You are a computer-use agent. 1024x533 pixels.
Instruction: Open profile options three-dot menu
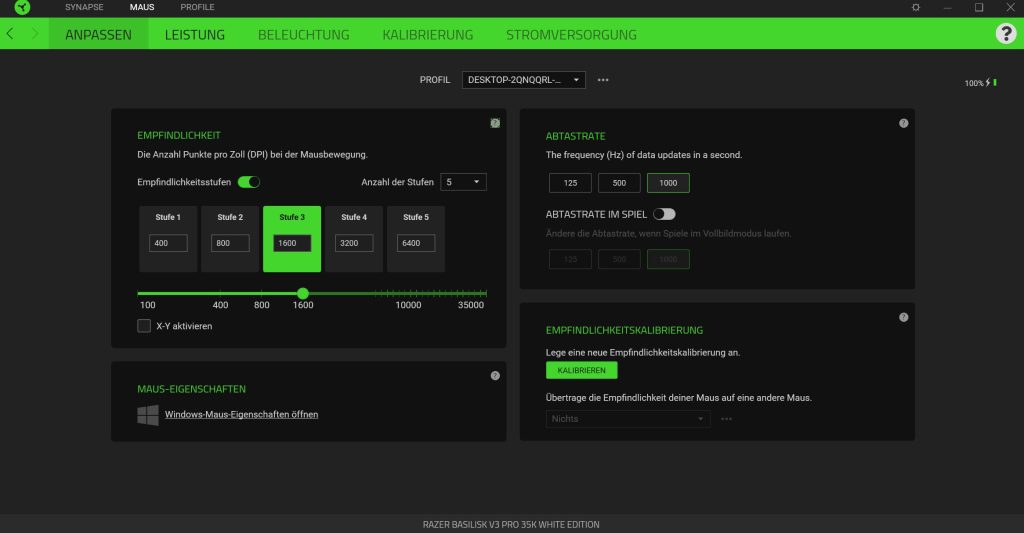pyautogui.click(x=603, y=80)
